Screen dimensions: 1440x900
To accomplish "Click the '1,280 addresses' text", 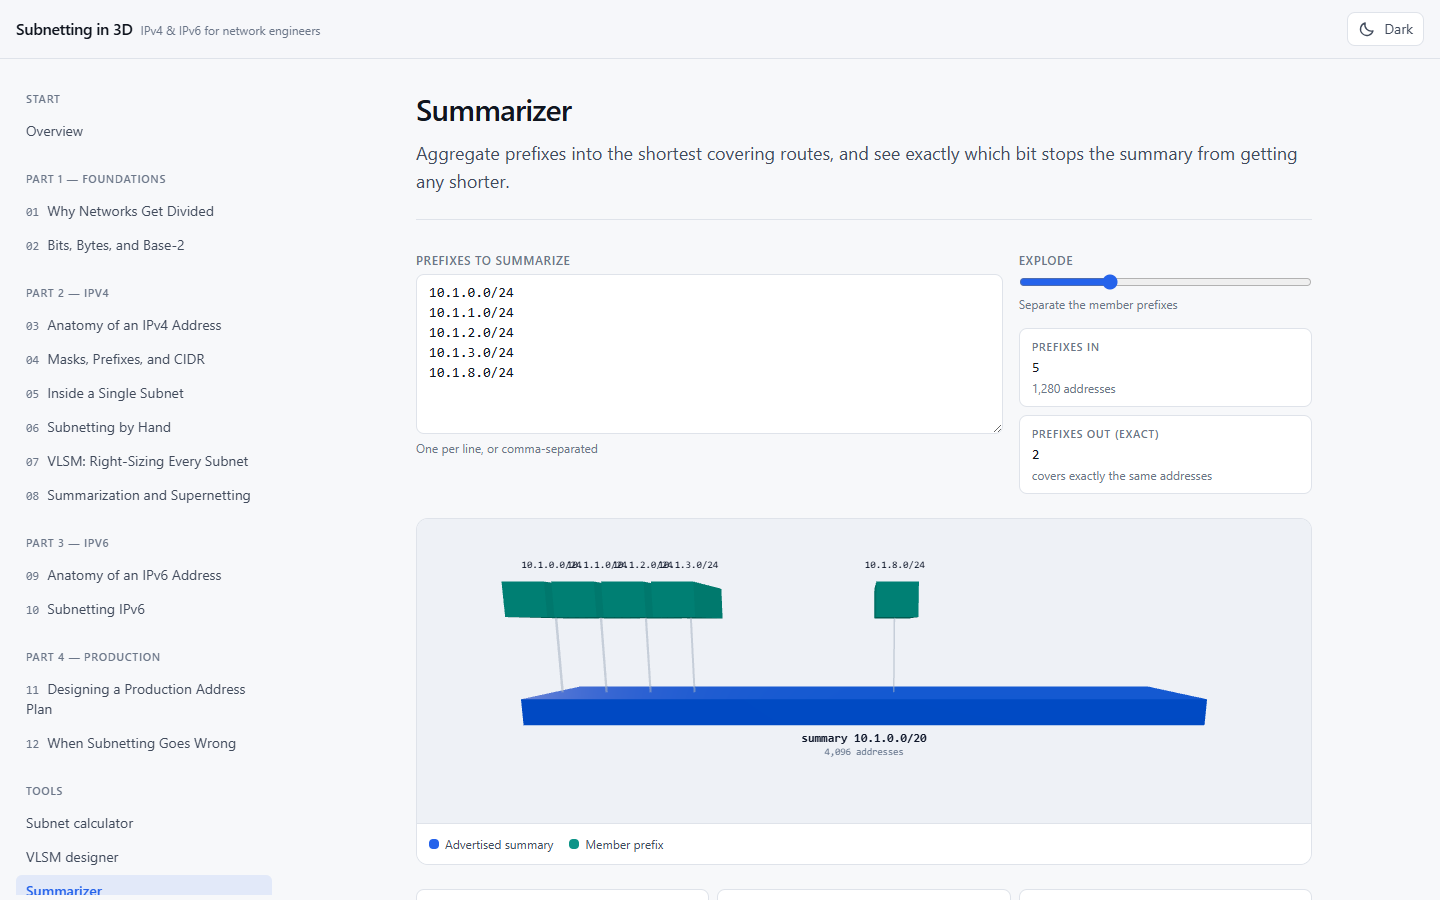I will (x=1074, y=389).
